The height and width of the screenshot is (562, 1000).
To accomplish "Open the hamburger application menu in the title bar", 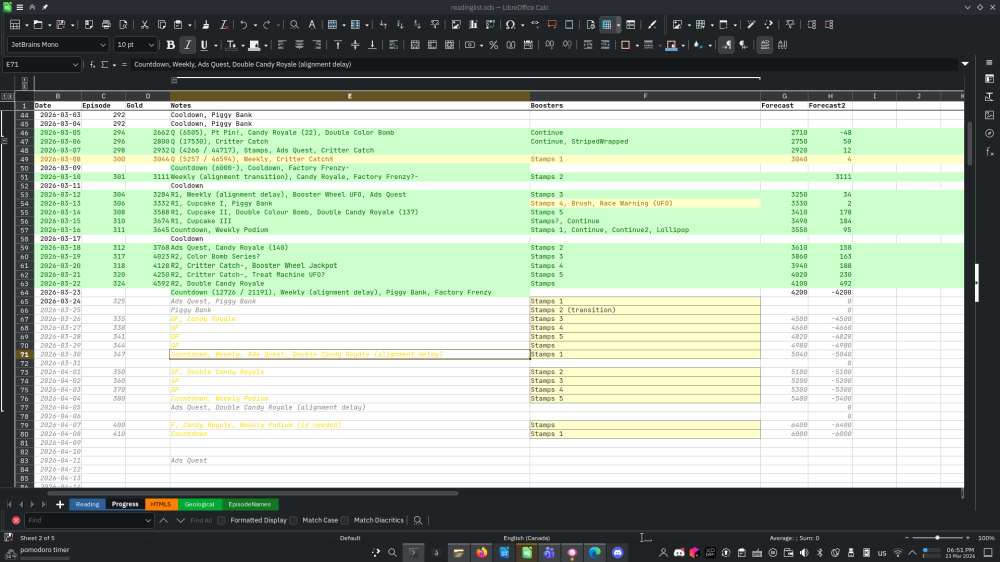I will 20,7.
